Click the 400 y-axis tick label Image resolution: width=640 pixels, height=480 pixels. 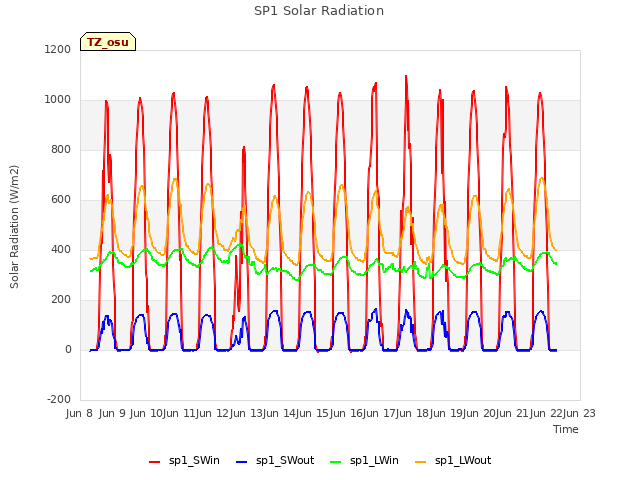coord(61,249)
